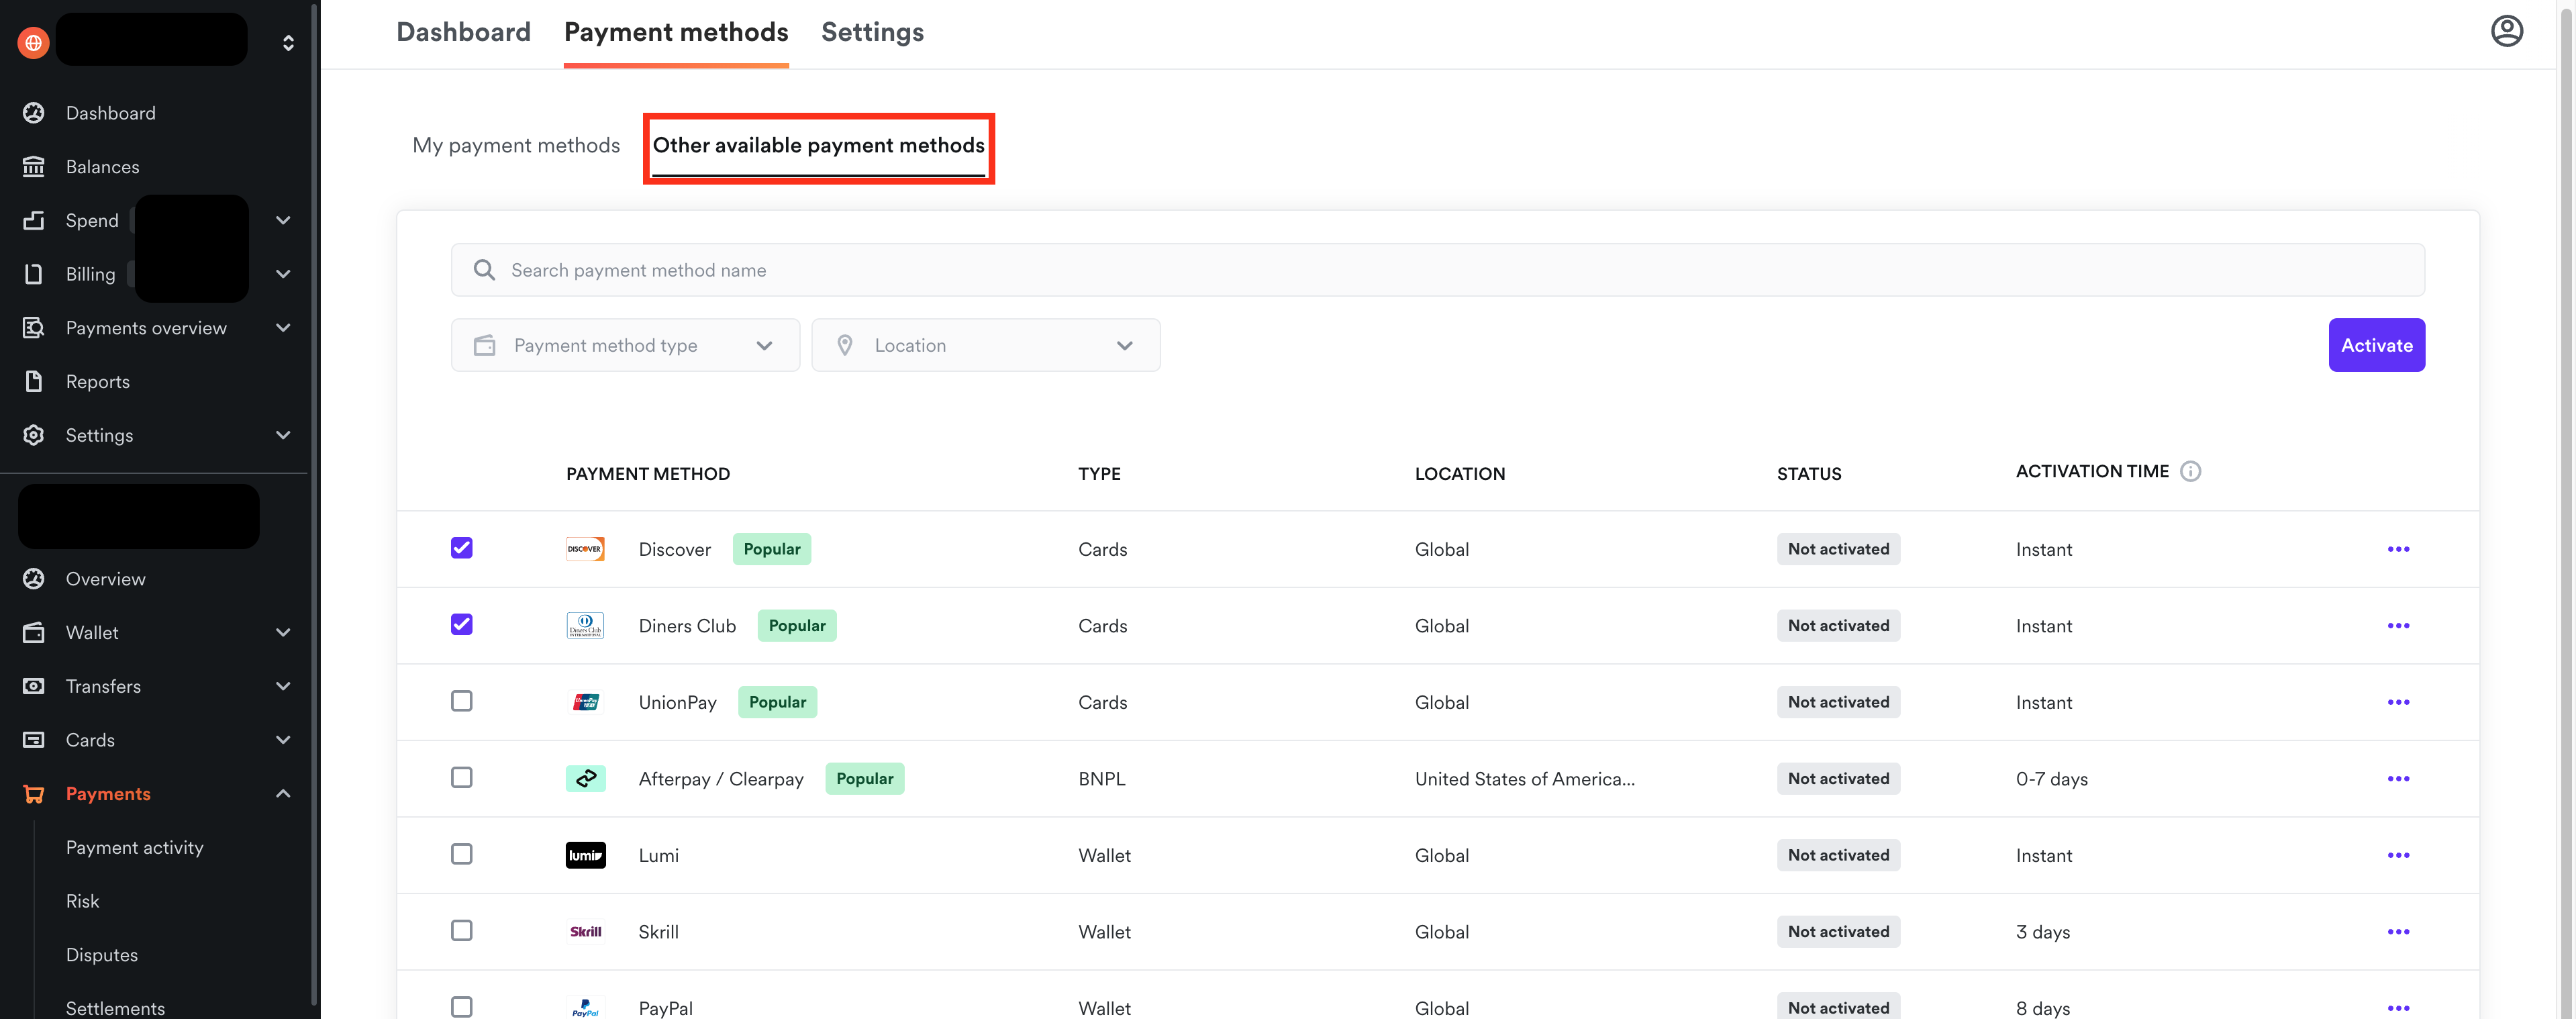Open the Settings top tab
Image resolution: width=2576 pixels, height=1019 pixels.
872,32
